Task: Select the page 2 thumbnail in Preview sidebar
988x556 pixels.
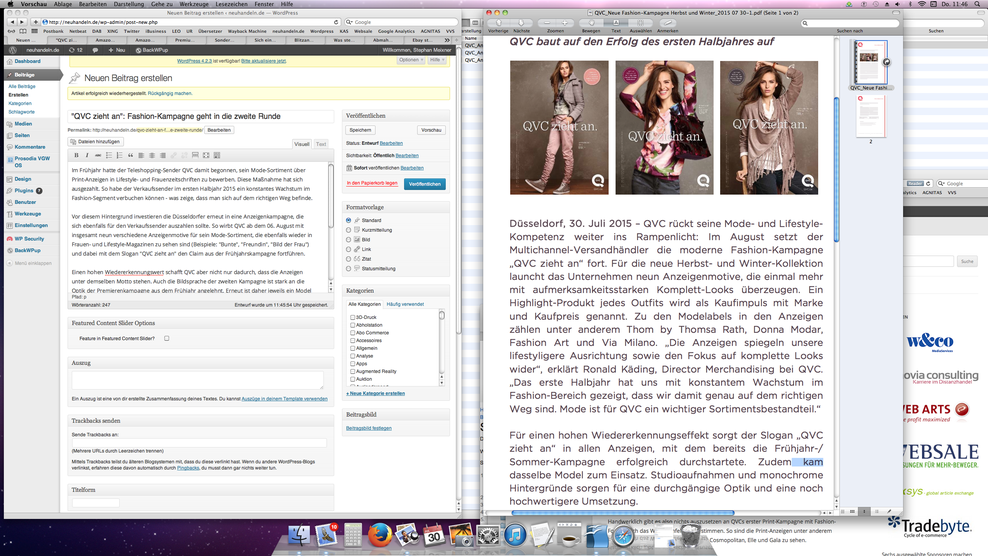Action: [871, 117]
